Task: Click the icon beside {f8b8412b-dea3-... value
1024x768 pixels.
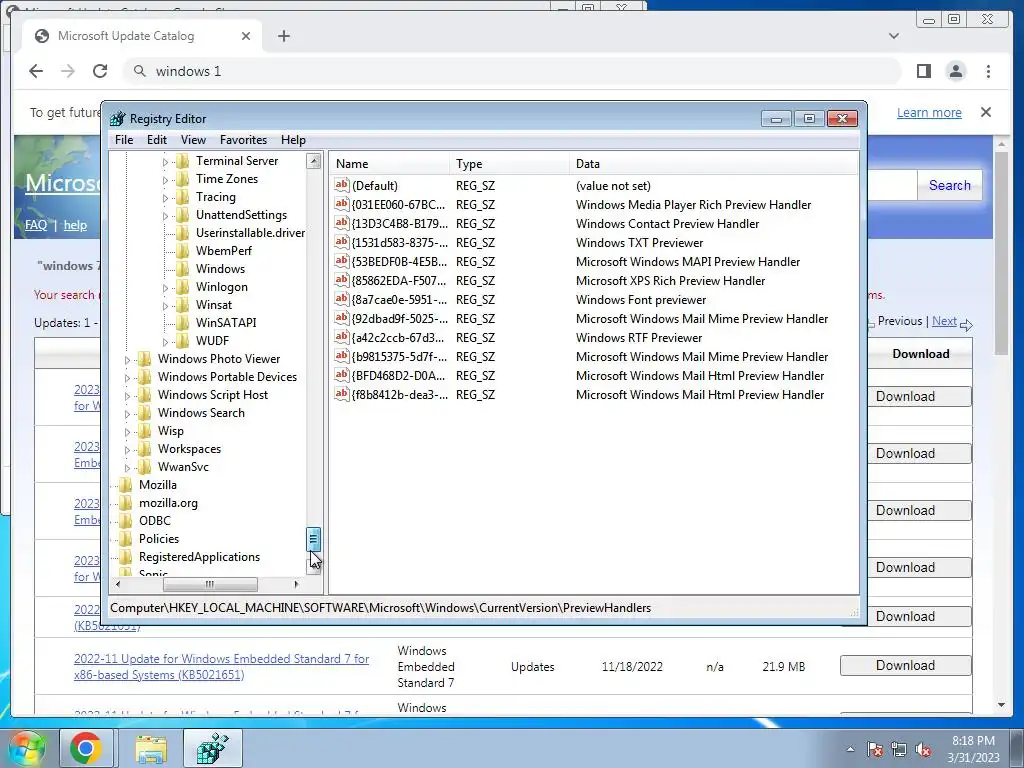Action: point(342,394)
